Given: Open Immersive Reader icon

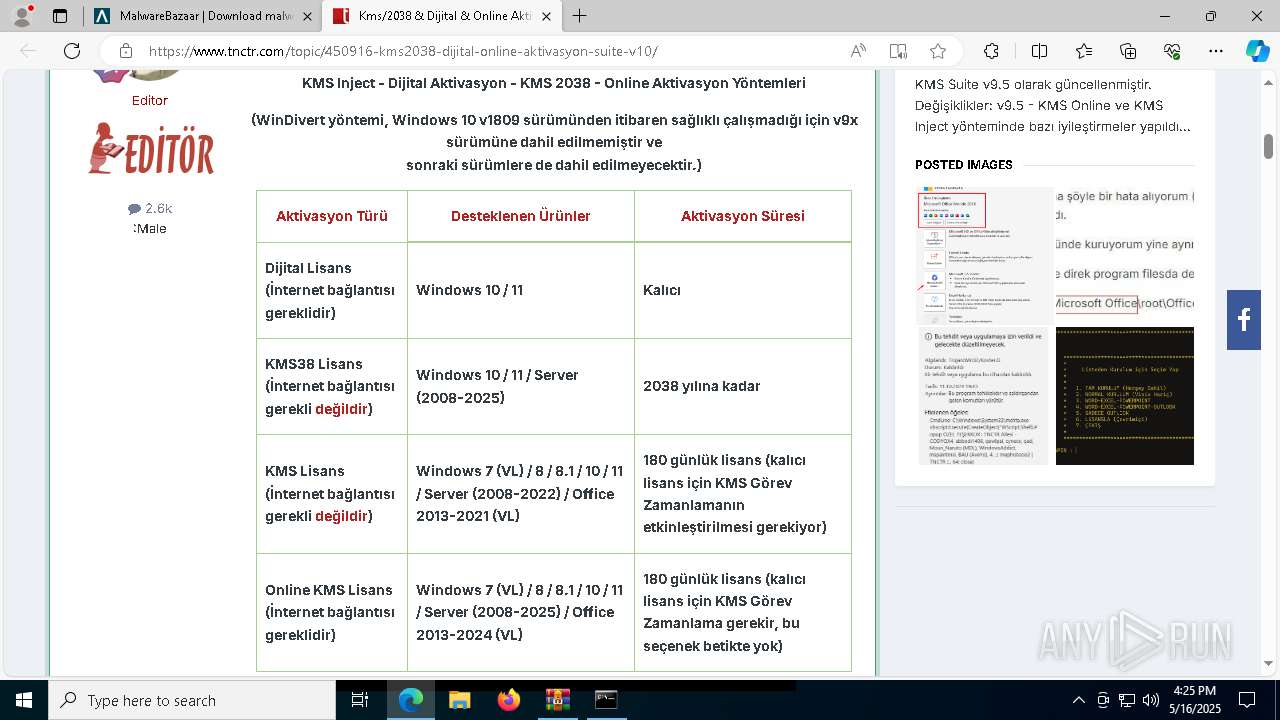Looking at the screenshot, I should [898, 51].
